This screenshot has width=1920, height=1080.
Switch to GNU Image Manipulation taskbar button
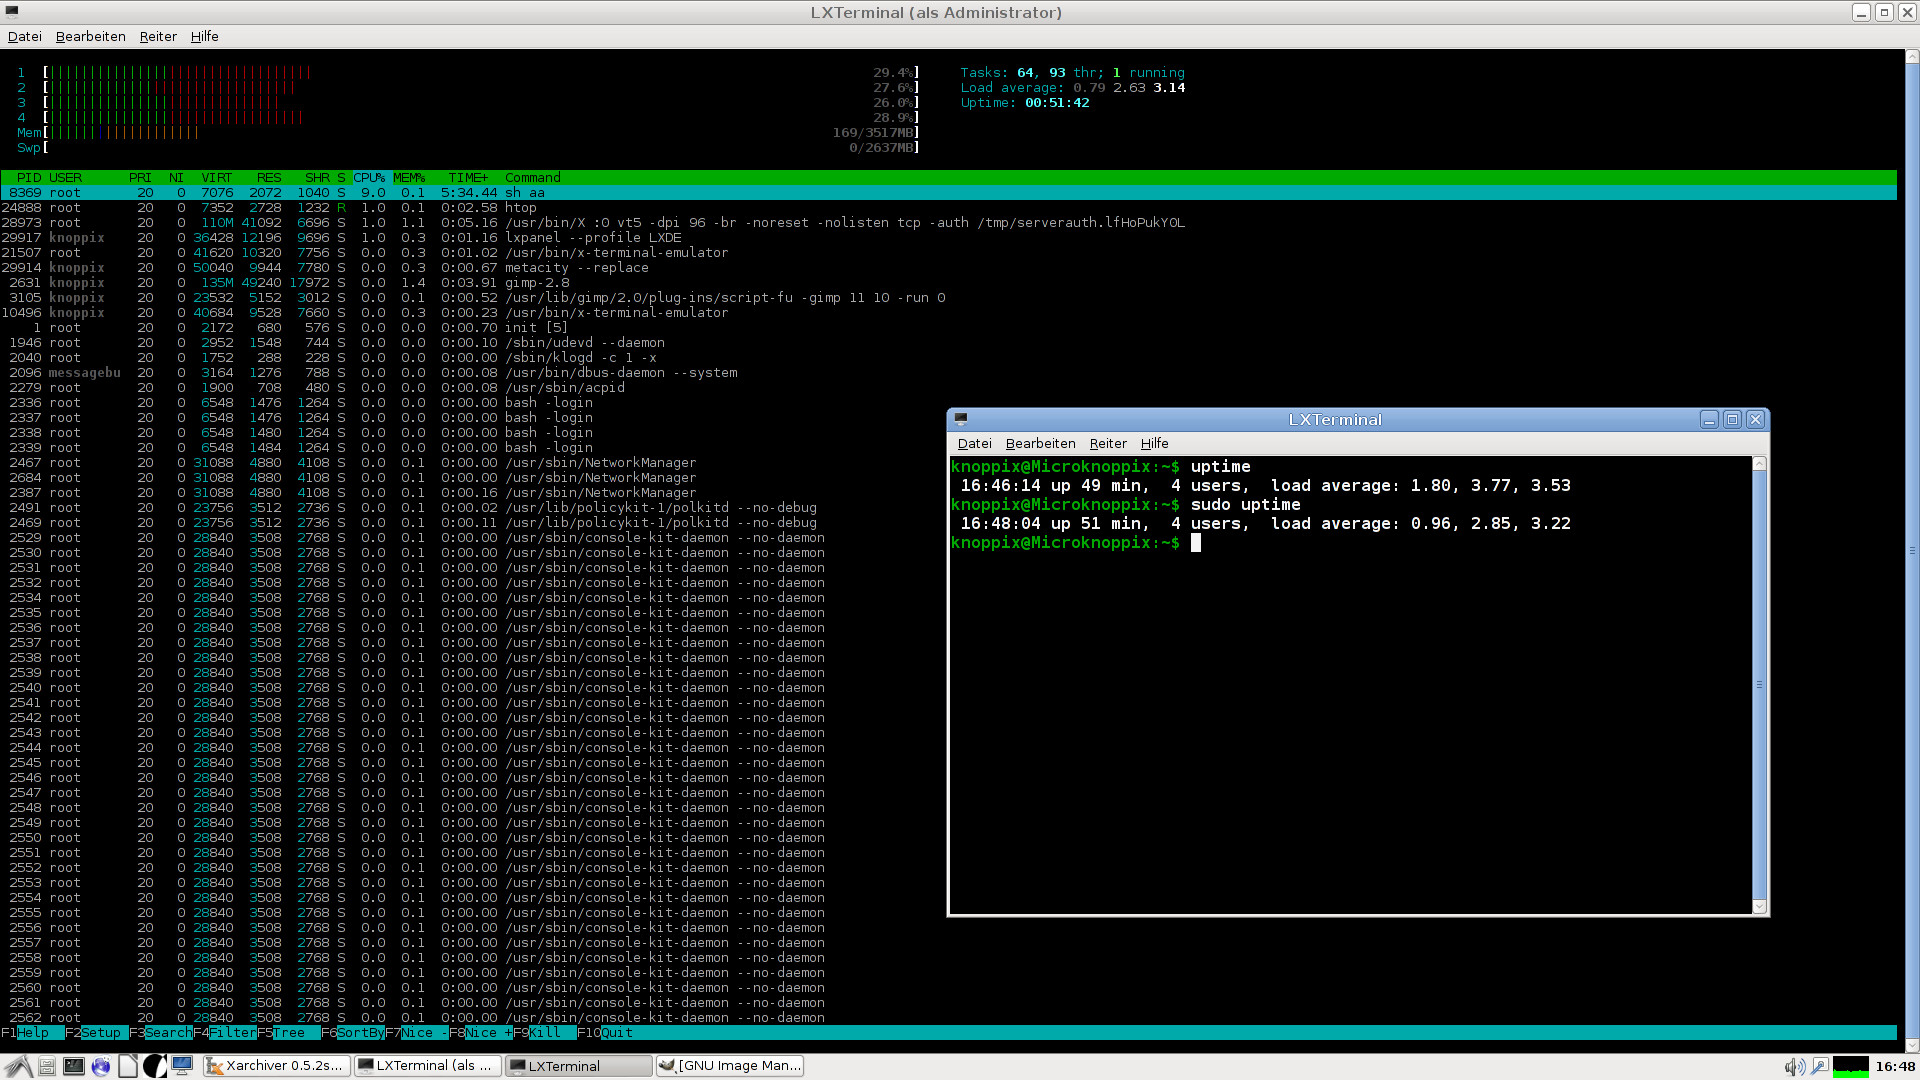tap(730, 1066)
